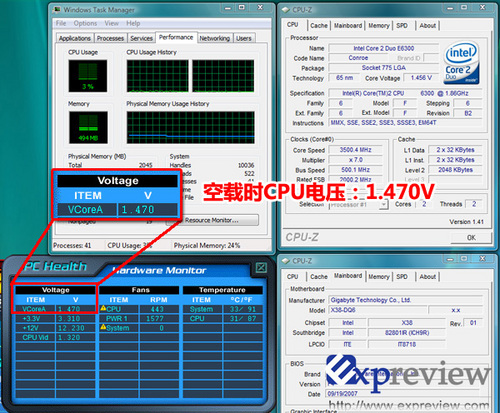Open the Memory tab in lower CPU-Z window
This screenshot has width=500, height=413.
(379, 277)
